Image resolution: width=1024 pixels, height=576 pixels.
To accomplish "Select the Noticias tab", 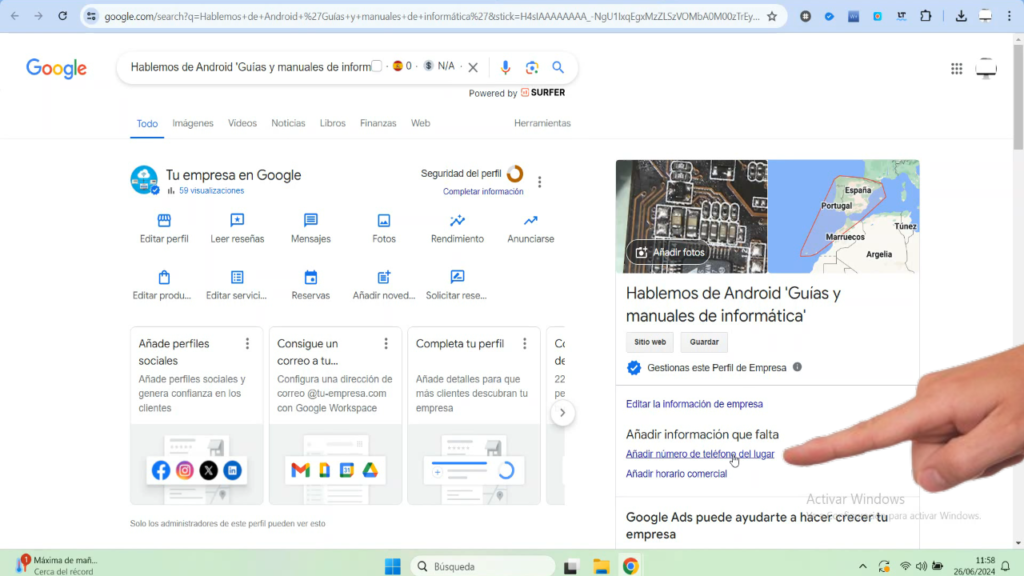I will 288,123.
